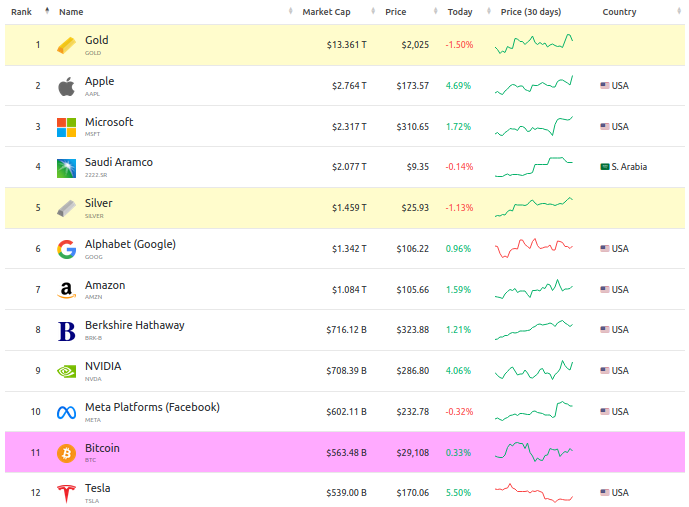
Task: Click the S. Arabia flag for Aramco
Action: (604, 167)
